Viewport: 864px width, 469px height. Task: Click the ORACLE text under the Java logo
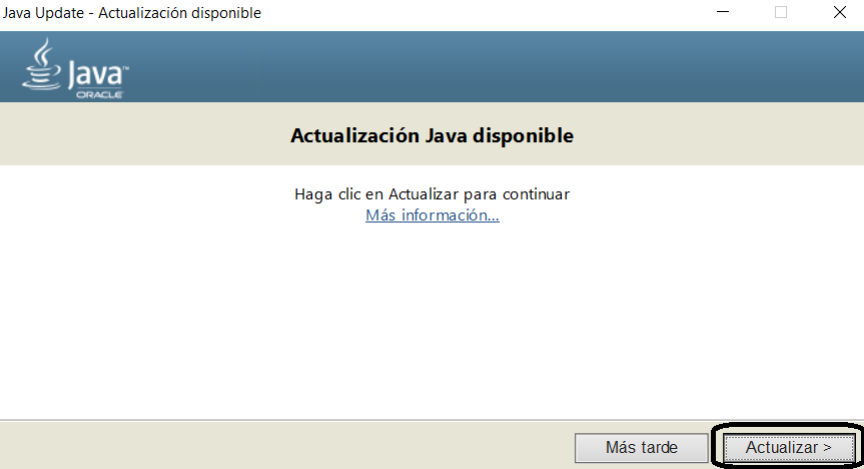pos(98,94)
